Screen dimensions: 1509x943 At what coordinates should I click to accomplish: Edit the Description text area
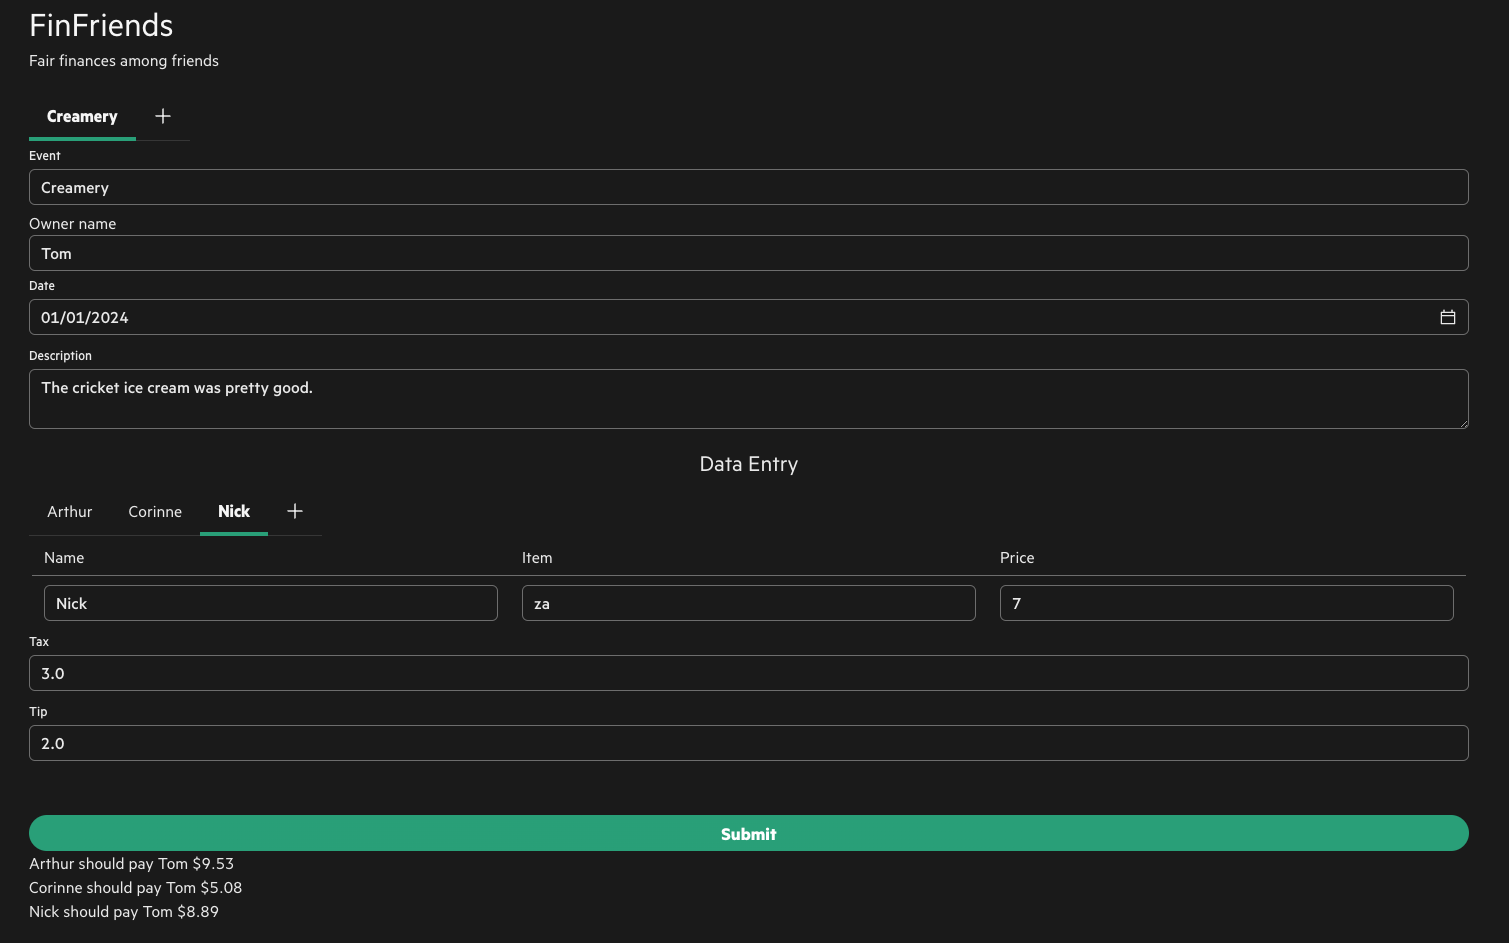pyautogui.click(x=748, y=398)
